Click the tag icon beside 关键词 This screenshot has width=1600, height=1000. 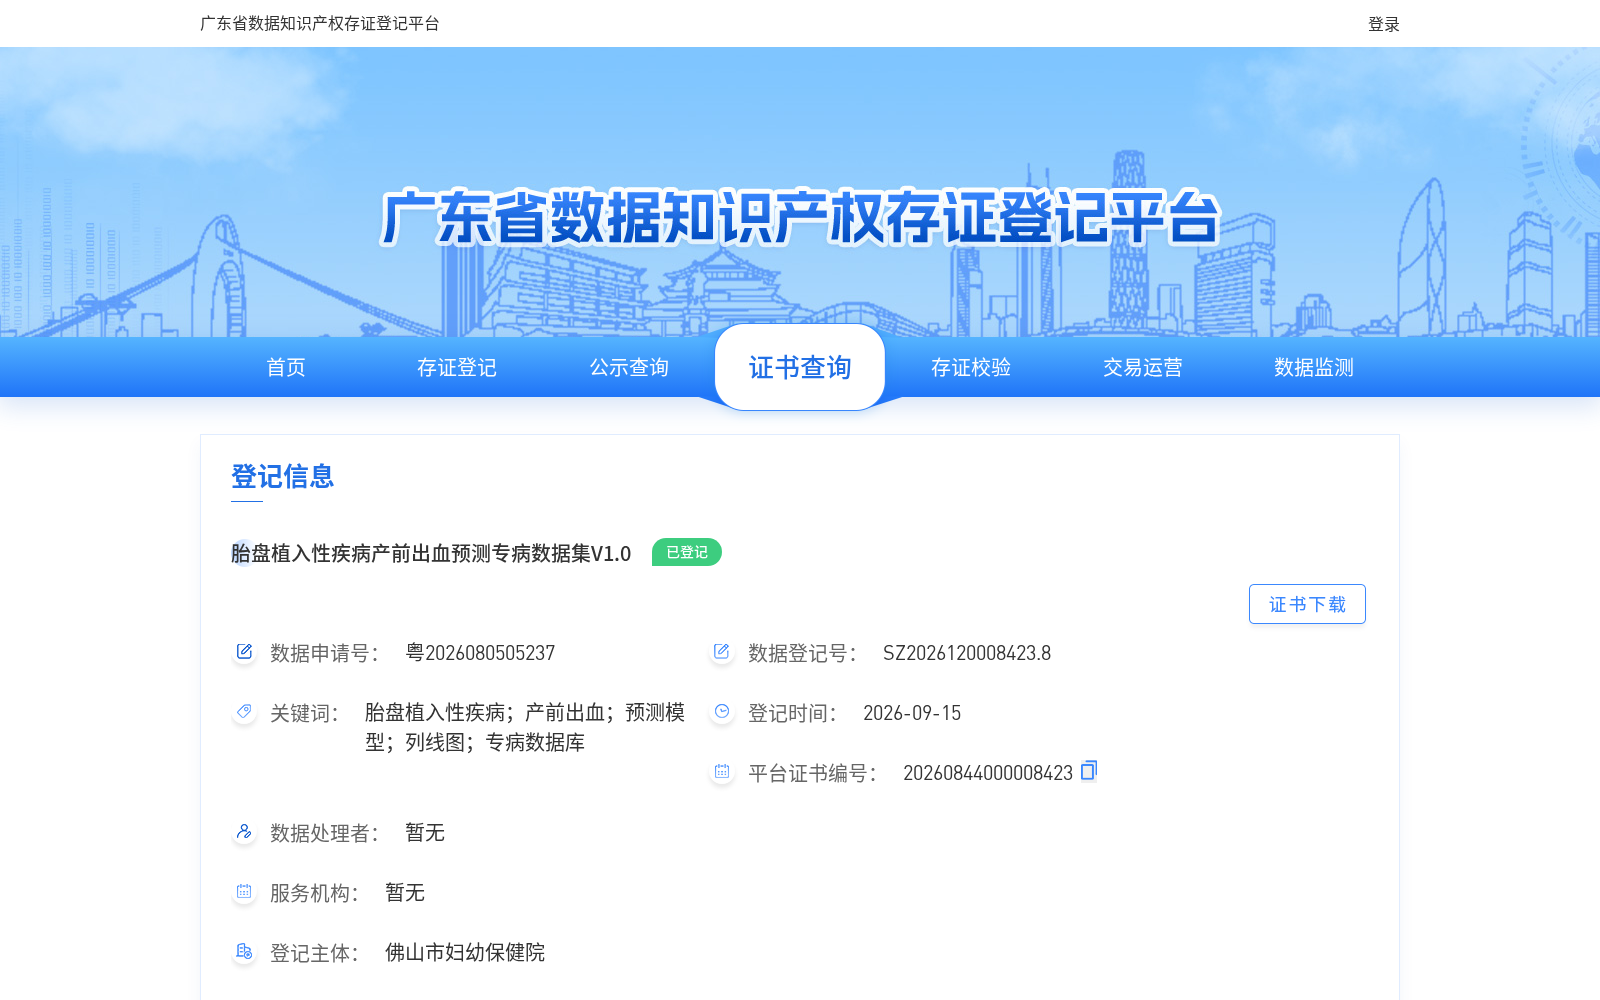[x=244, y=712]
